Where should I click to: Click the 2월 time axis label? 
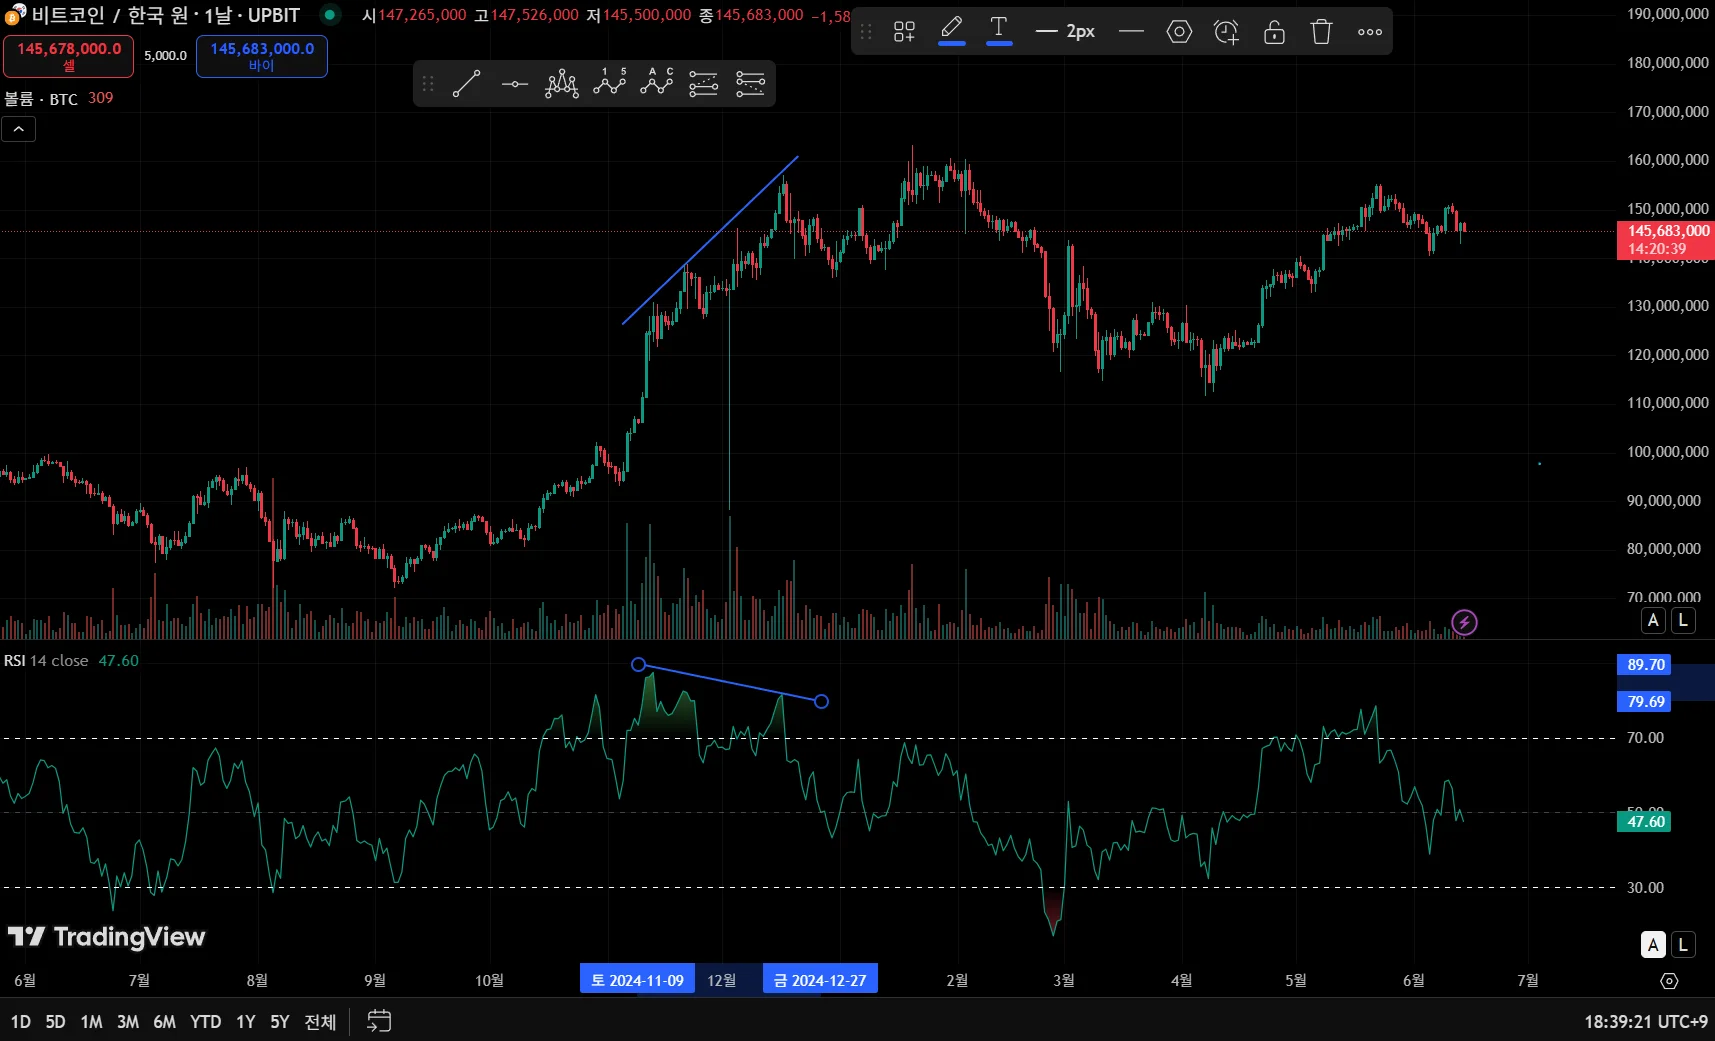(957, 980)
